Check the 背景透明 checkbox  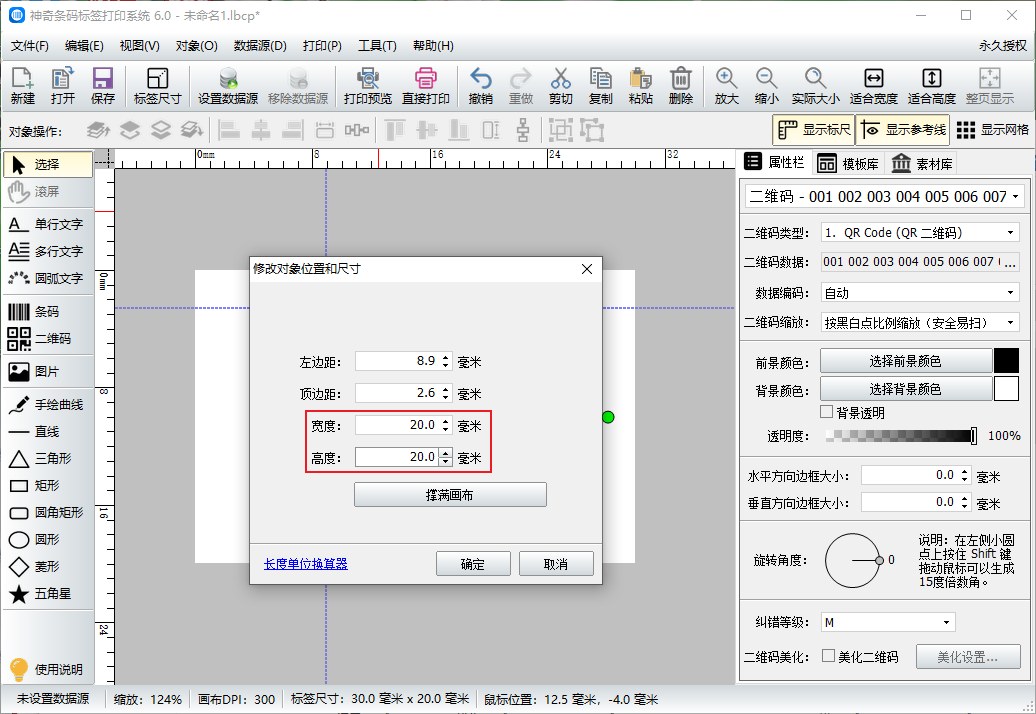[x=826, y=412]
